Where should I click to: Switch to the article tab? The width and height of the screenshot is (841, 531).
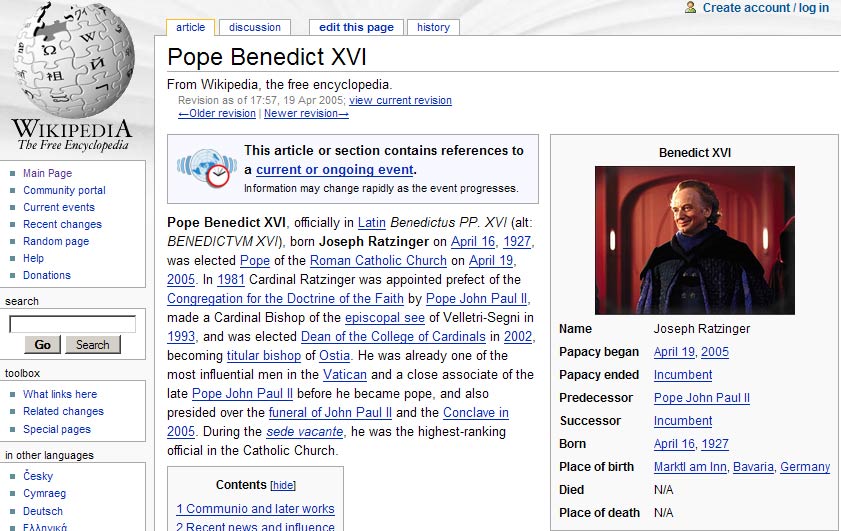pos(190,27)
